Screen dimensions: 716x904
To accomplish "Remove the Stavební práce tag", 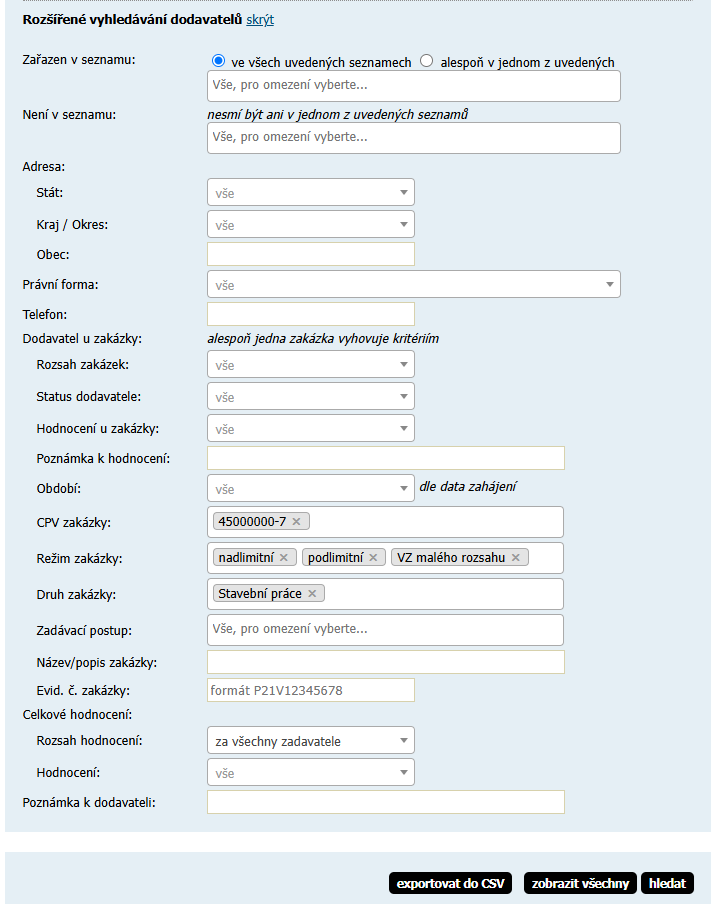I will [312, 594].
